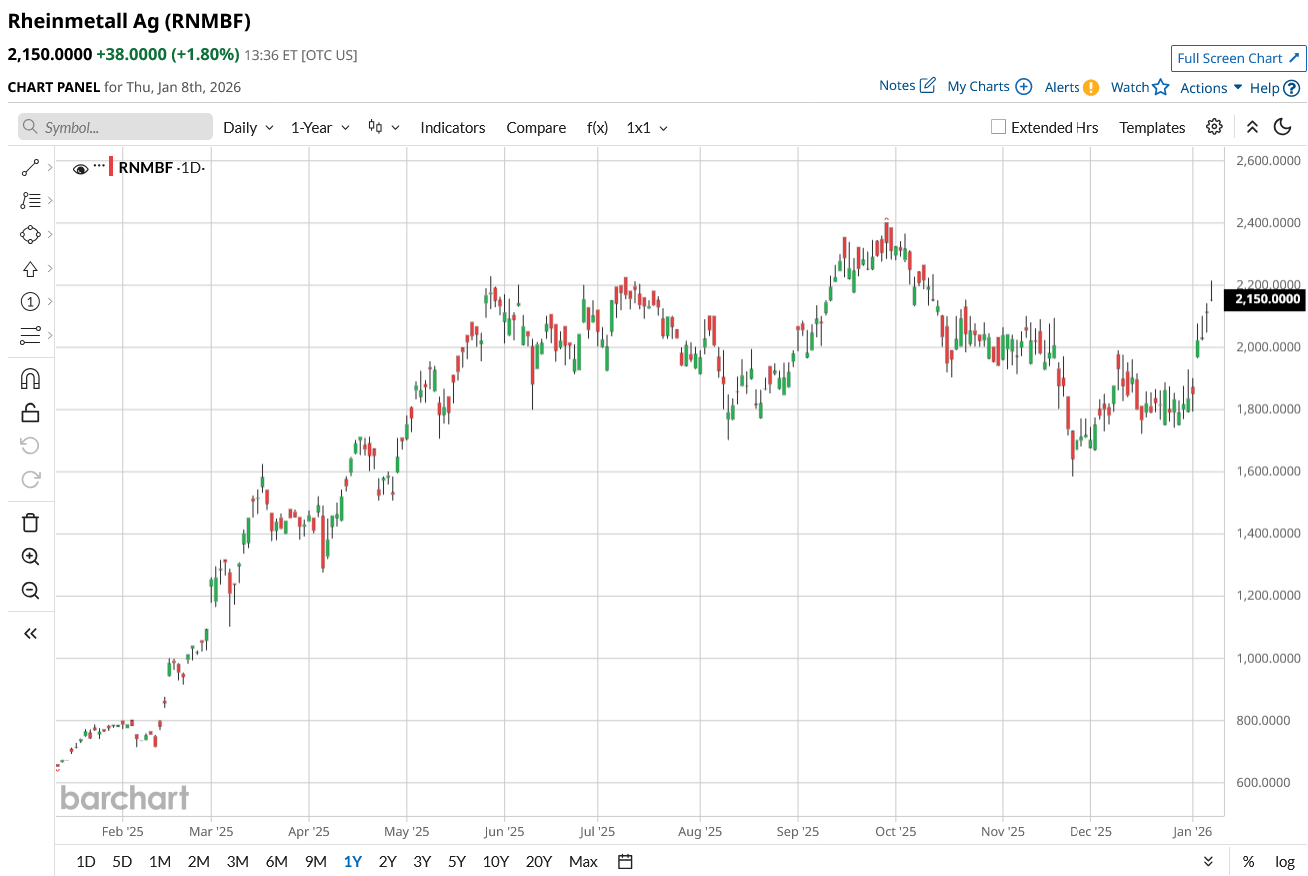Switch to dark mode moon icon
The height and width of the screenshot is (876, 1308).
(1282, 127)
